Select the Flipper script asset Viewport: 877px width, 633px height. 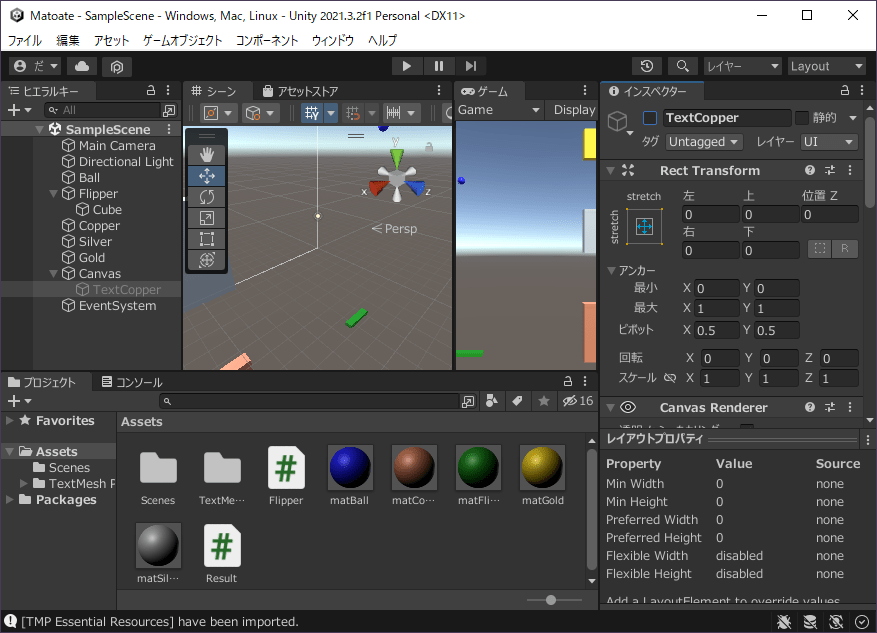(x=286, y=467)
